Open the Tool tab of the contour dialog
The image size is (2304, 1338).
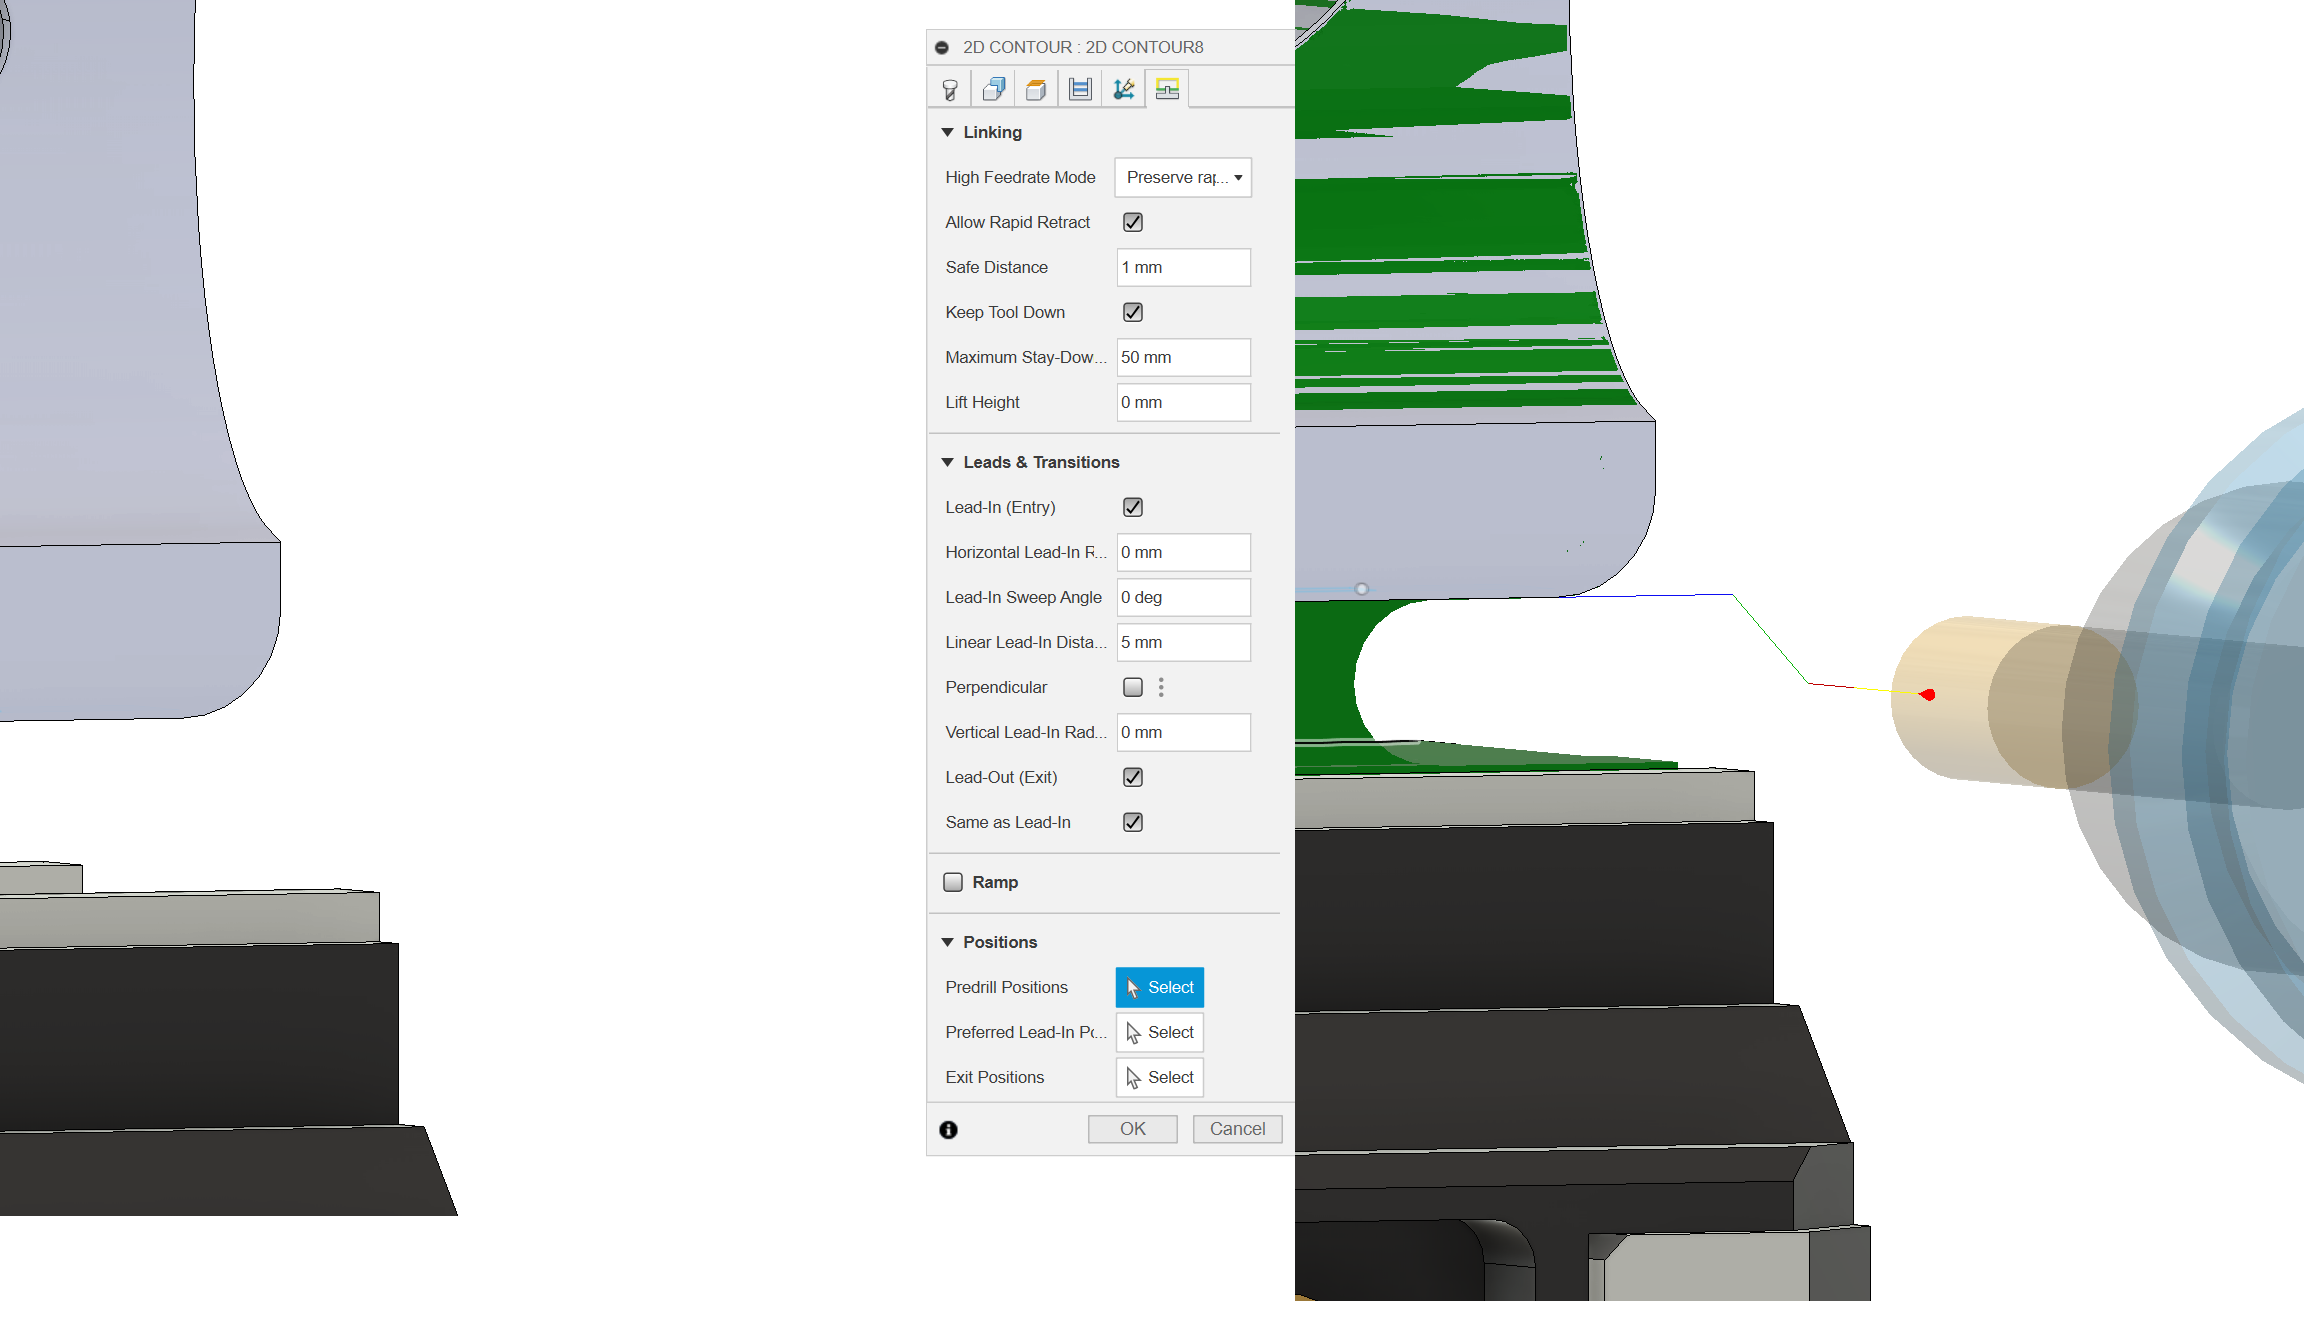pos(949,88)
